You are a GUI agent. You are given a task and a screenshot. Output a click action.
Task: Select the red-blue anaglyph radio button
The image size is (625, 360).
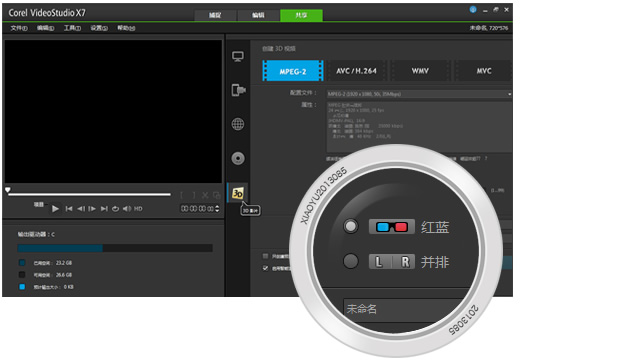[351, 226]
